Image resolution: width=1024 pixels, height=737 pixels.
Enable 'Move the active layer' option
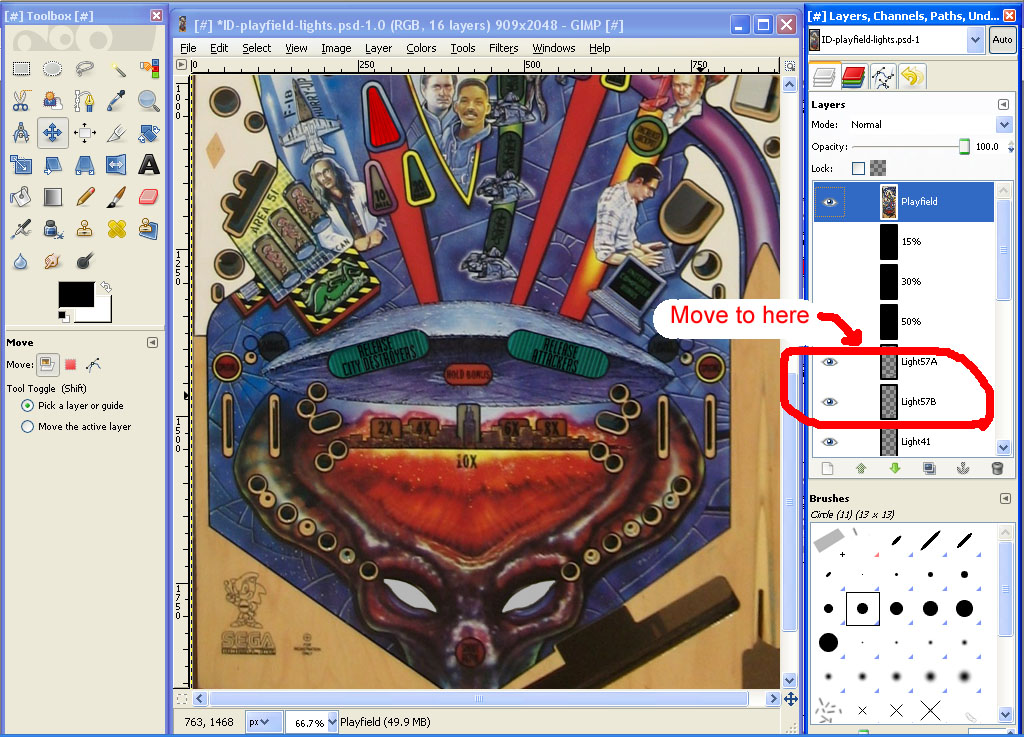point(28,427)
